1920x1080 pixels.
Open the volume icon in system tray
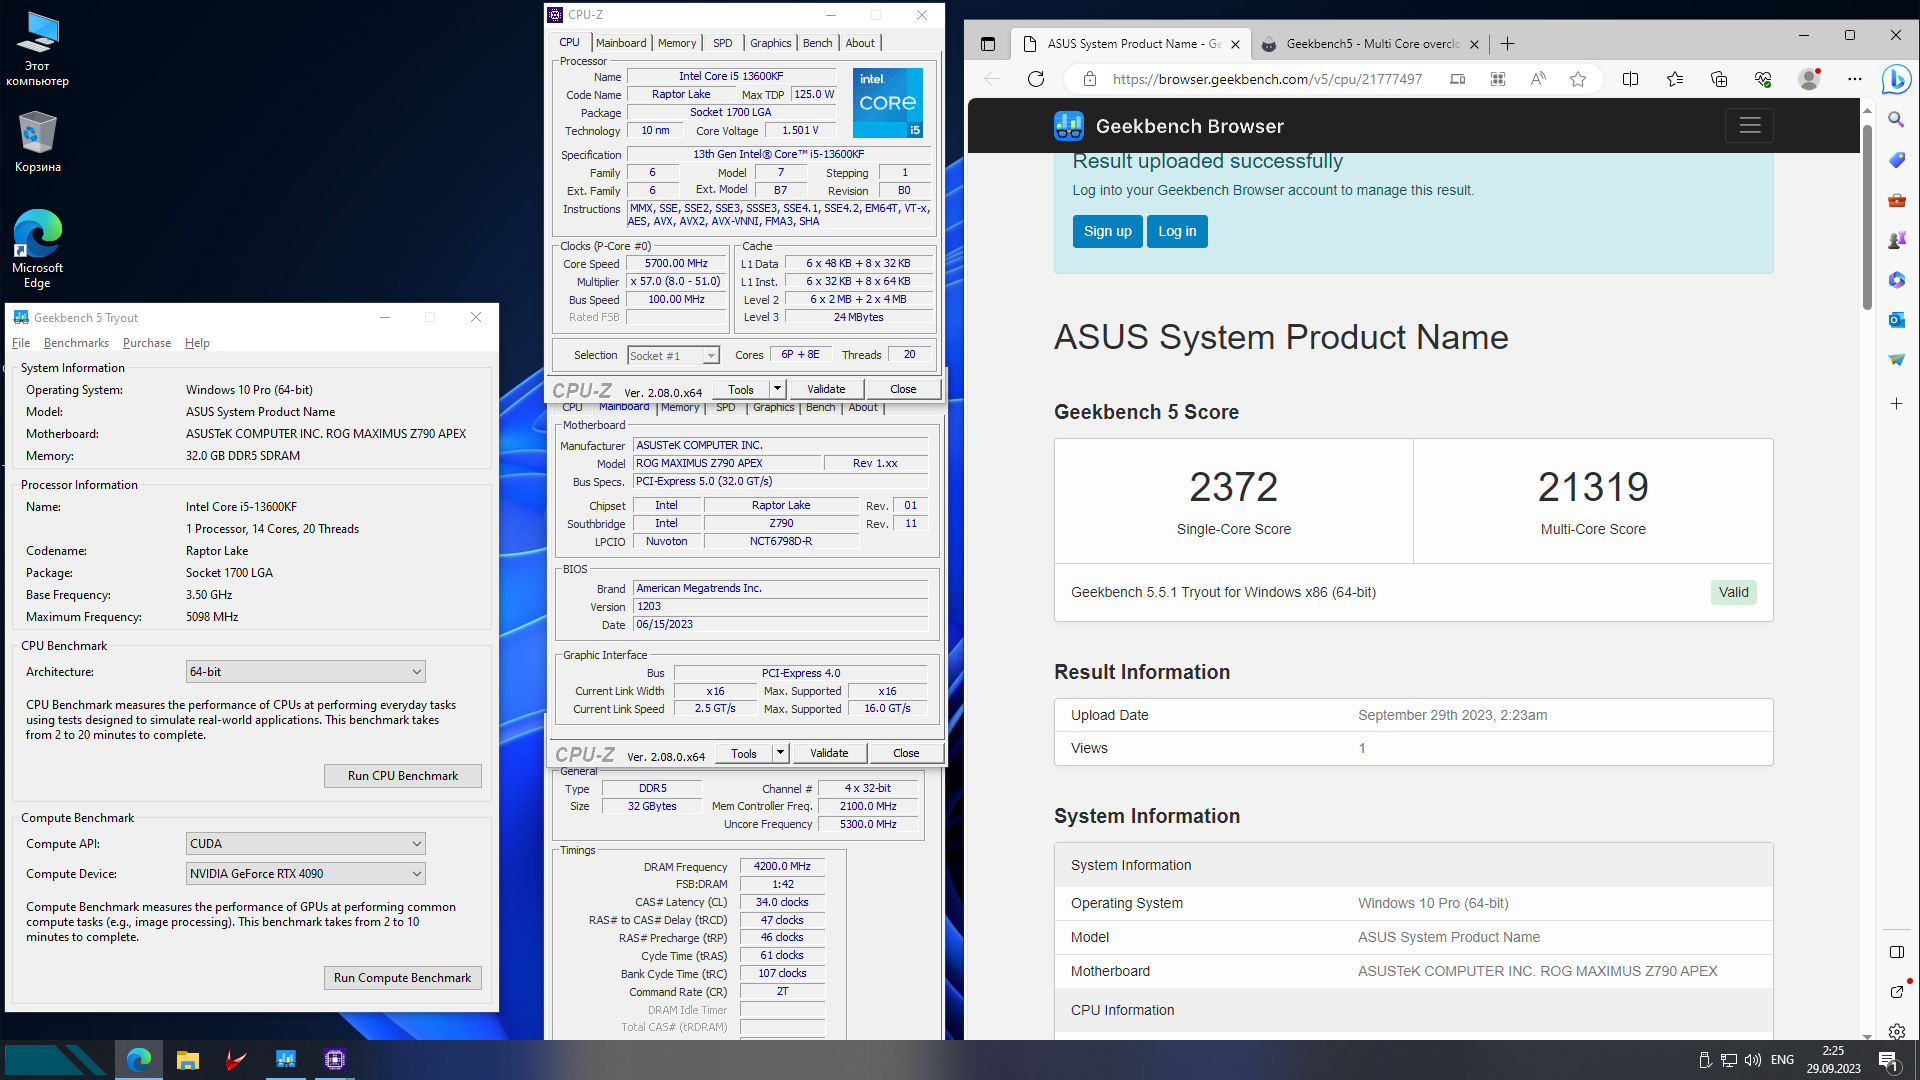(x=1752, y=1060)
